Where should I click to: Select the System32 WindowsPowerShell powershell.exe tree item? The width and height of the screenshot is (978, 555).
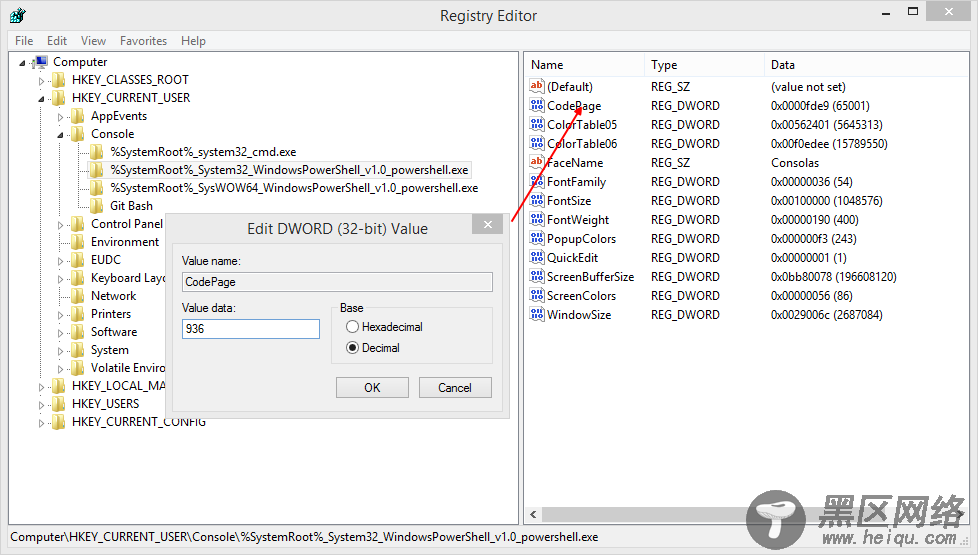coord(289,170)
